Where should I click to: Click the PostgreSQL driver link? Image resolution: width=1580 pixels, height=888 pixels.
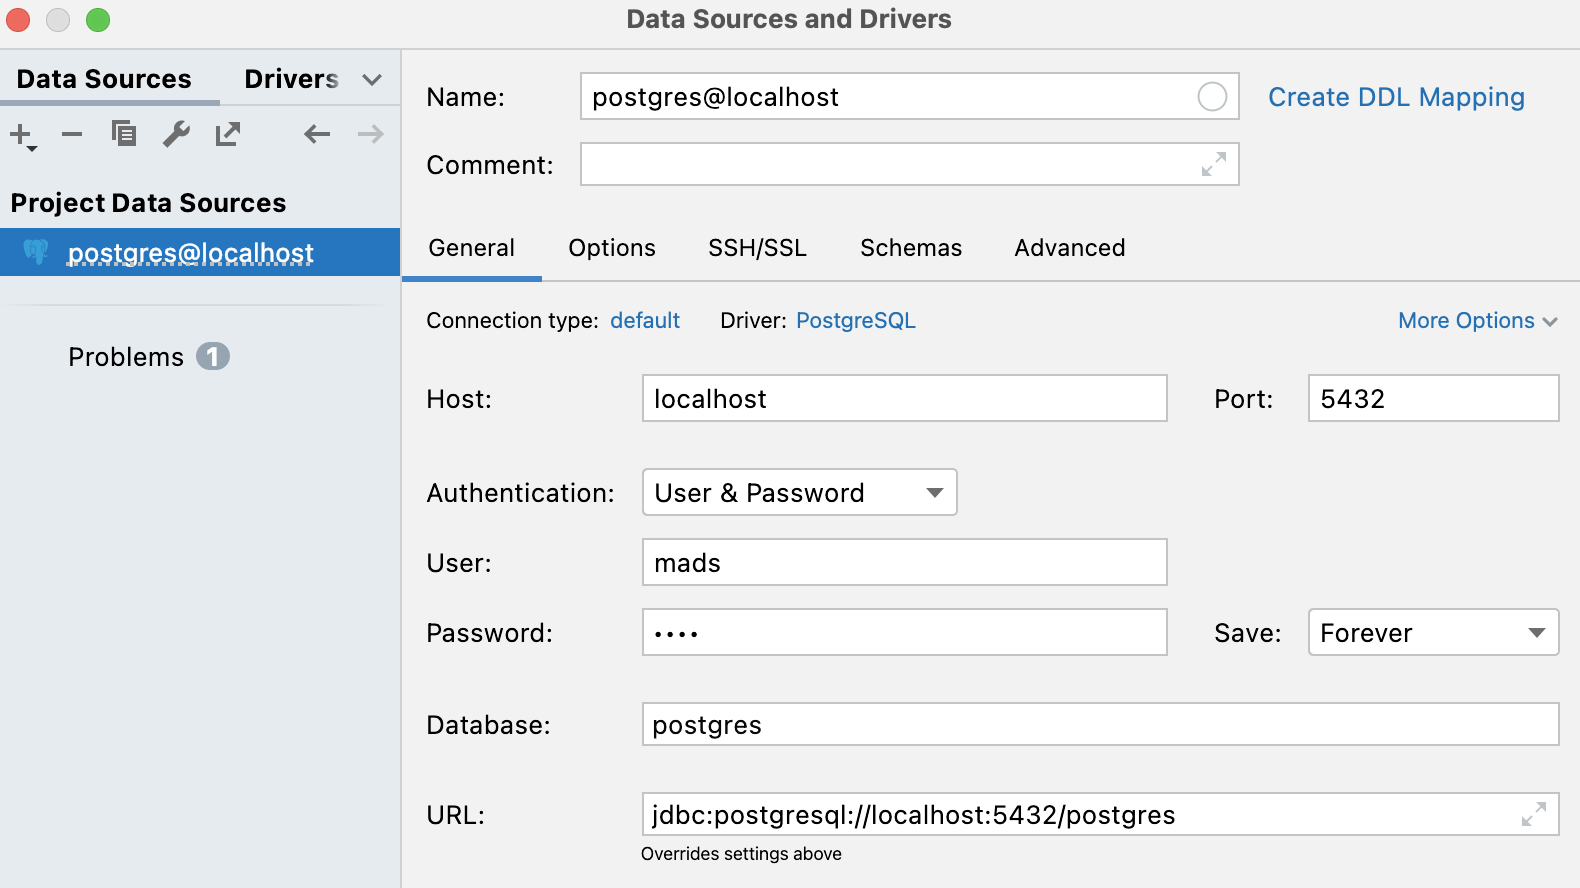click(856, 321)
